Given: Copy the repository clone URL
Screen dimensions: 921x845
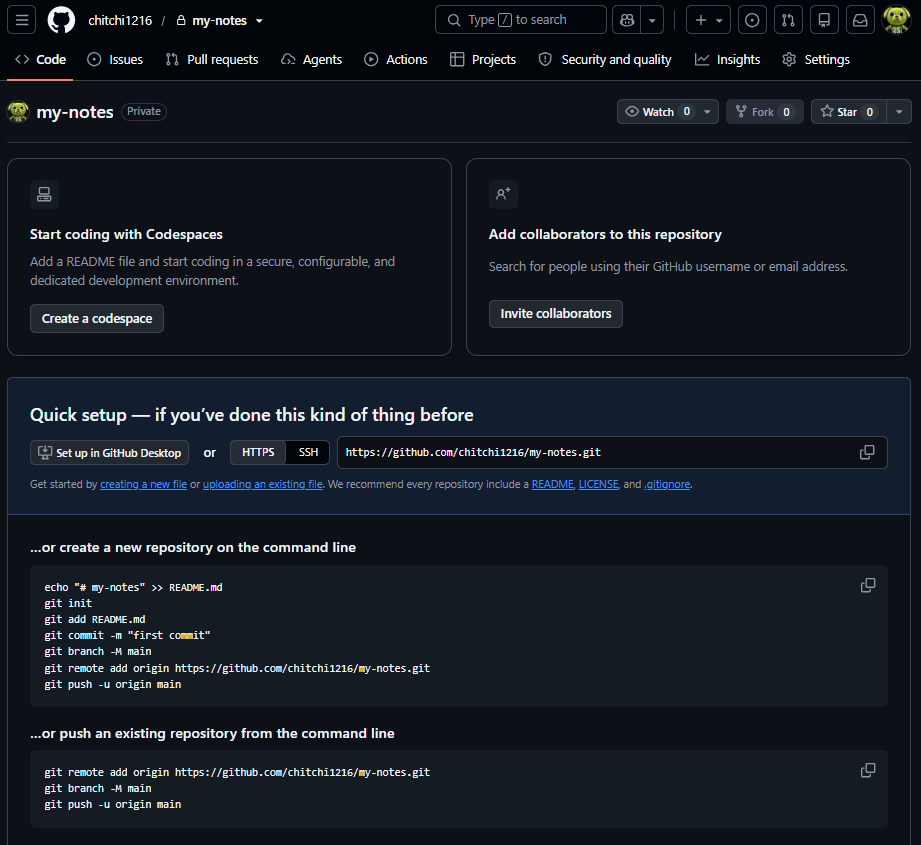Looking at the screenshot, I should [x=867, y=452].
